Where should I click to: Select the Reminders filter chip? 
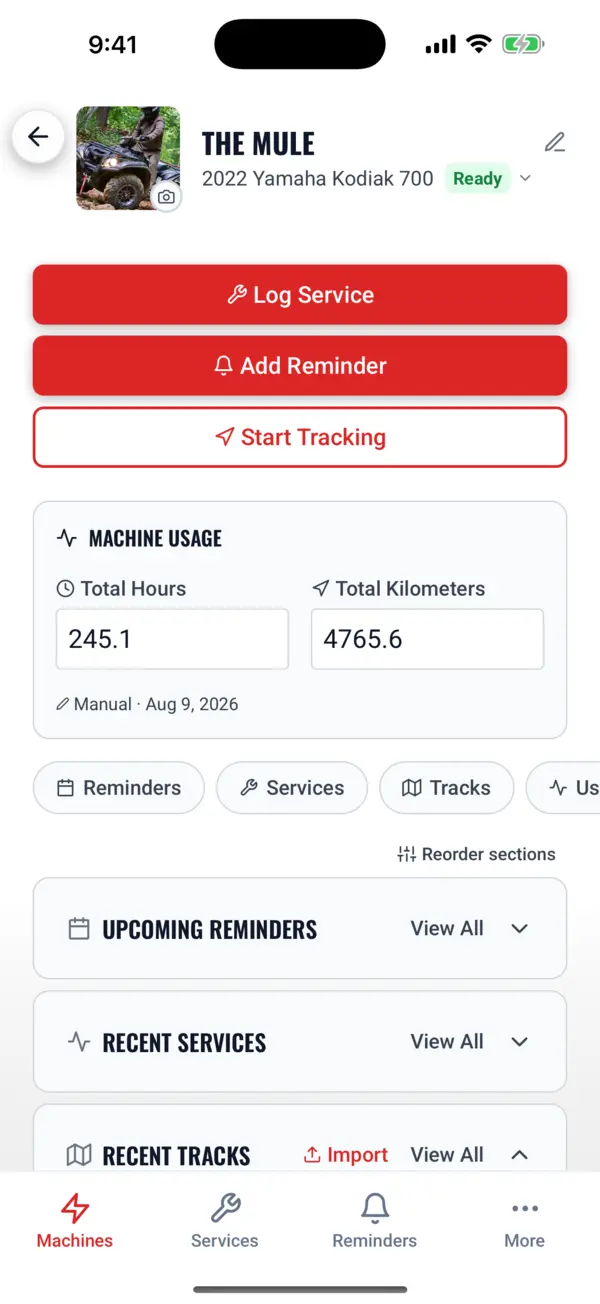tap(119, 788)
